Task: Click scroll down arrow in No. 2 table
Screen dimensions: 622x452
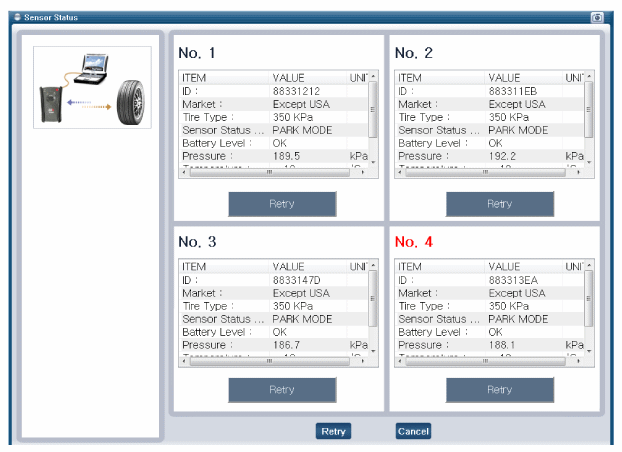Action: pos(589,163)
